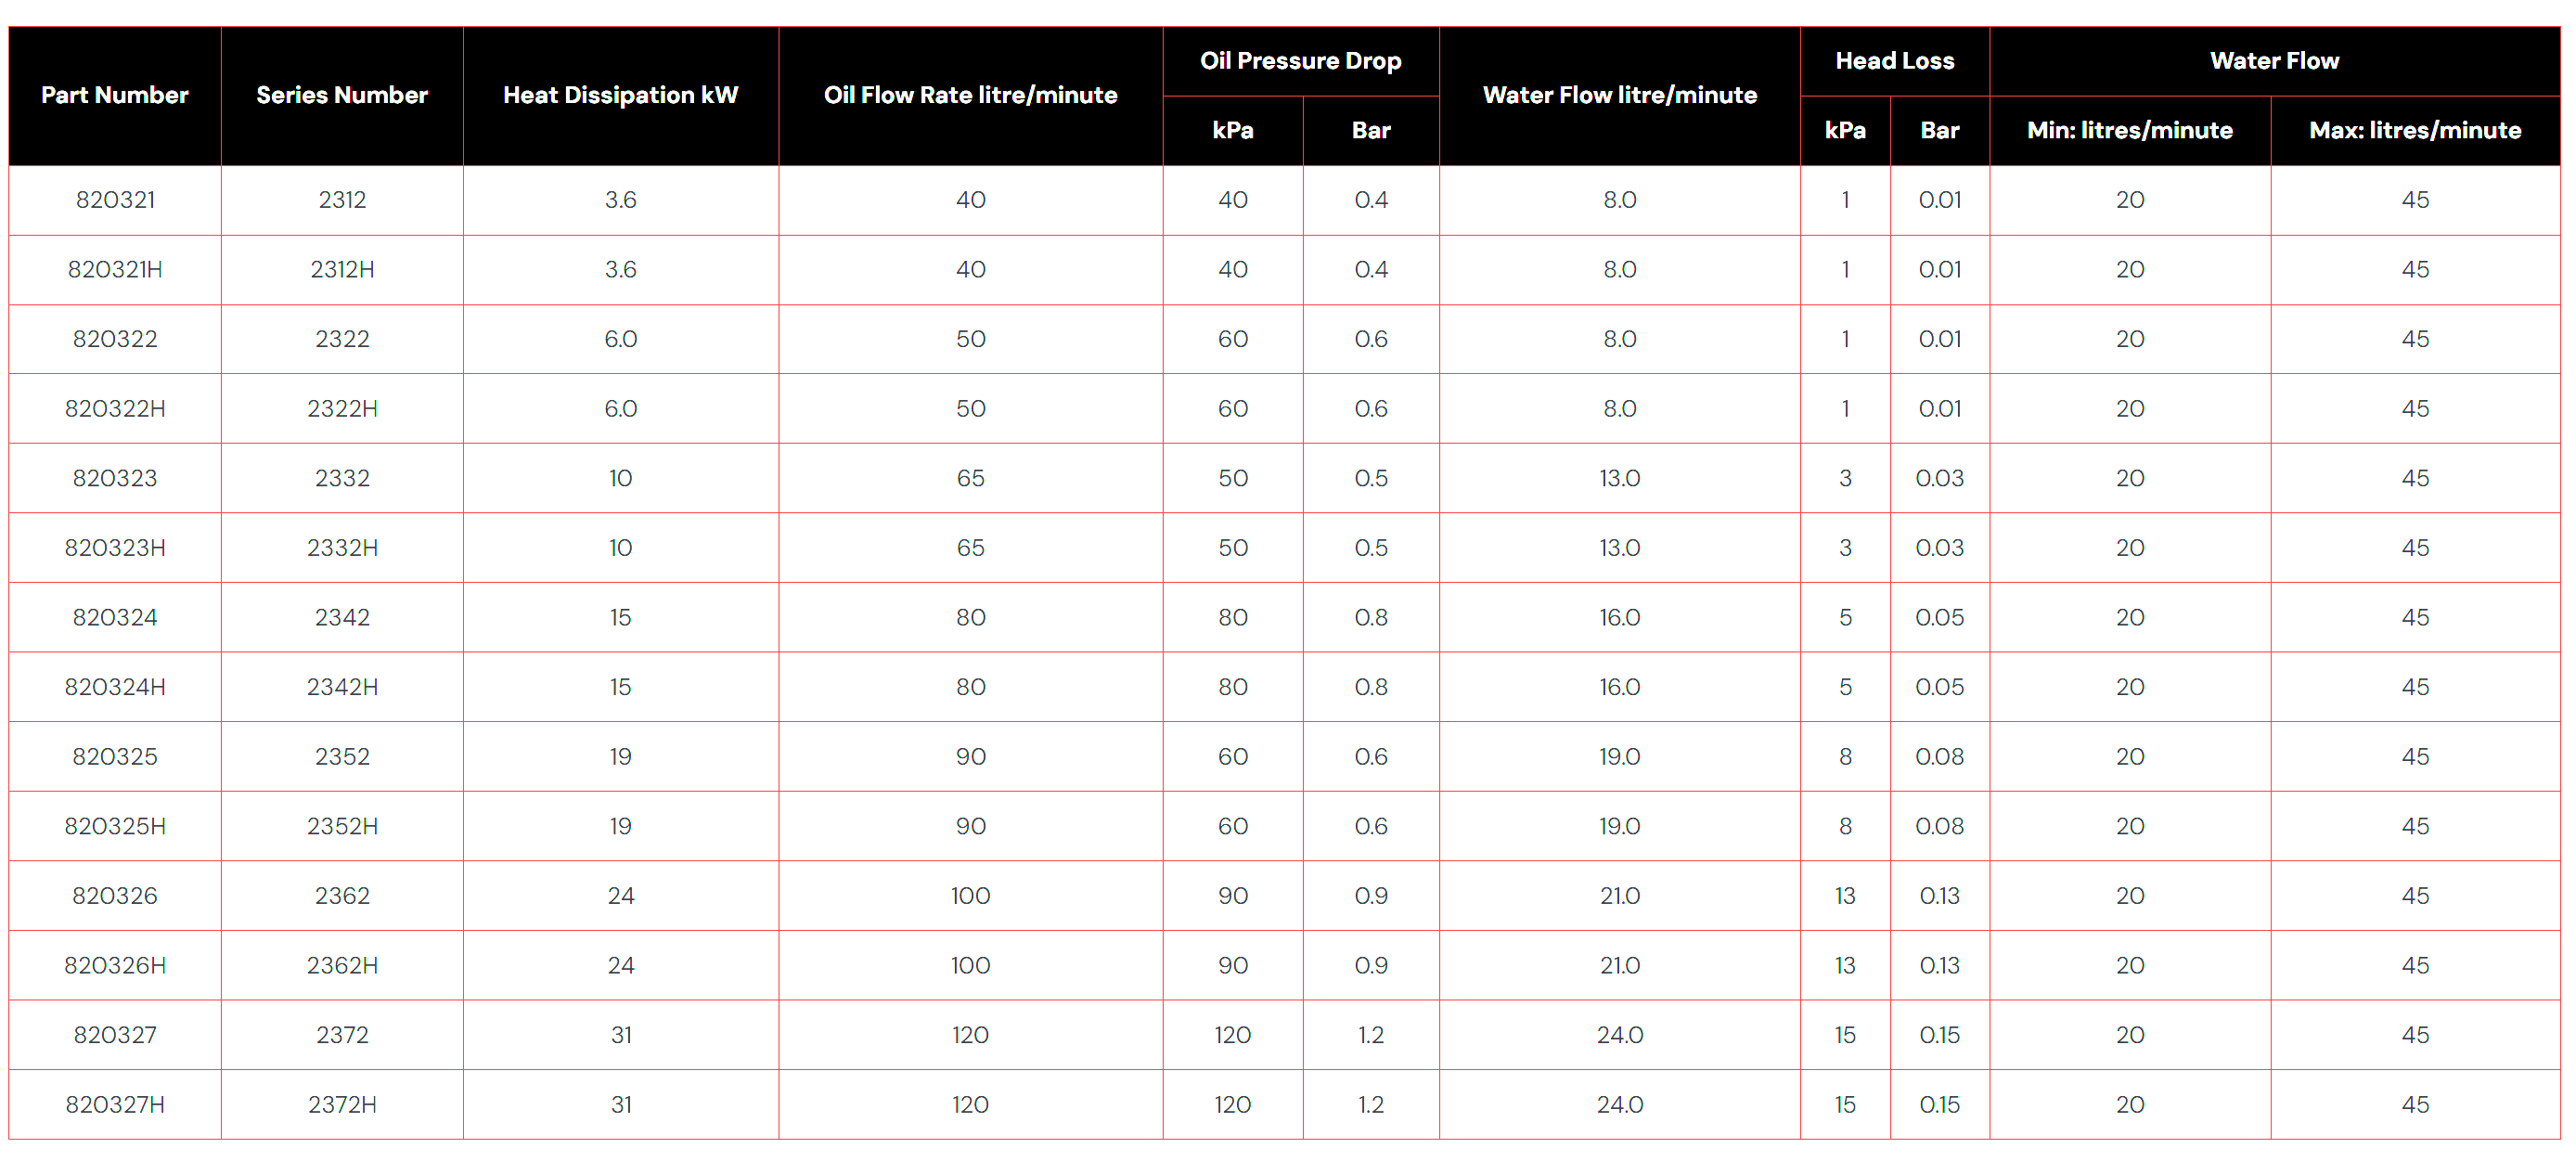Click part number 820326H cell

coord(115,966)
